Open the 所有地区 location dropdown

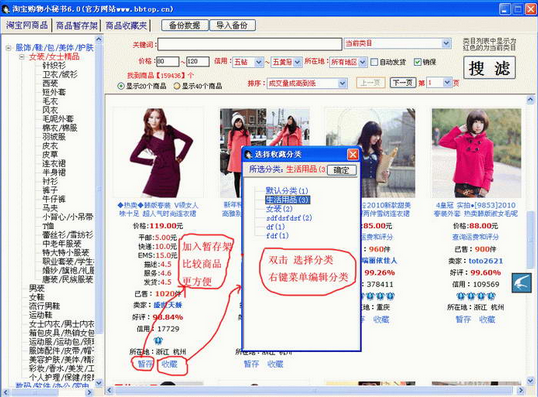[x=363, y=62]
